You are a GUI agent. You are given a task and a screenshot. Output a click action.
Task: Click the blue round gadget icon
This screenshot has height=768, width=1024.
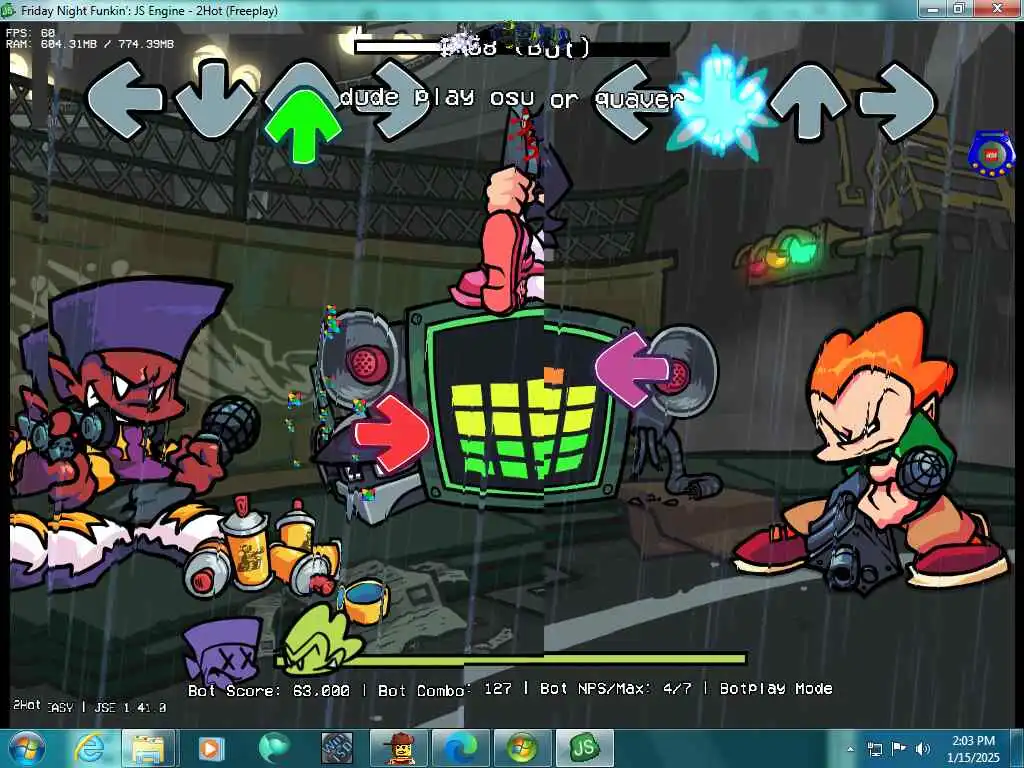pos(992,153)
